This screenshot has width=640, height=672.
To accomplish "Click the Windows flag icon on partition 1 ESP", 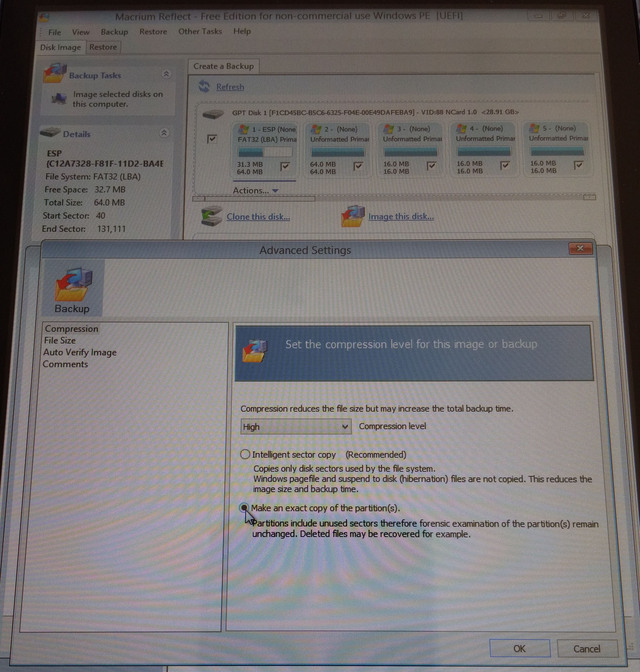I will [x=243, y=129].
